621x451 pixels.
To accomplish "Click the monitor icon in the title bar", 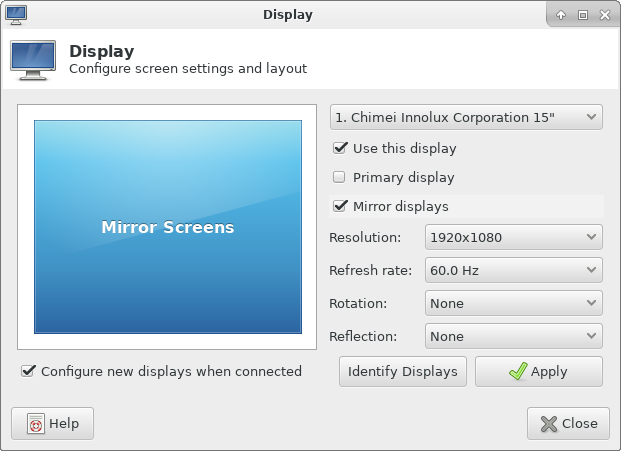I will 16,14.
